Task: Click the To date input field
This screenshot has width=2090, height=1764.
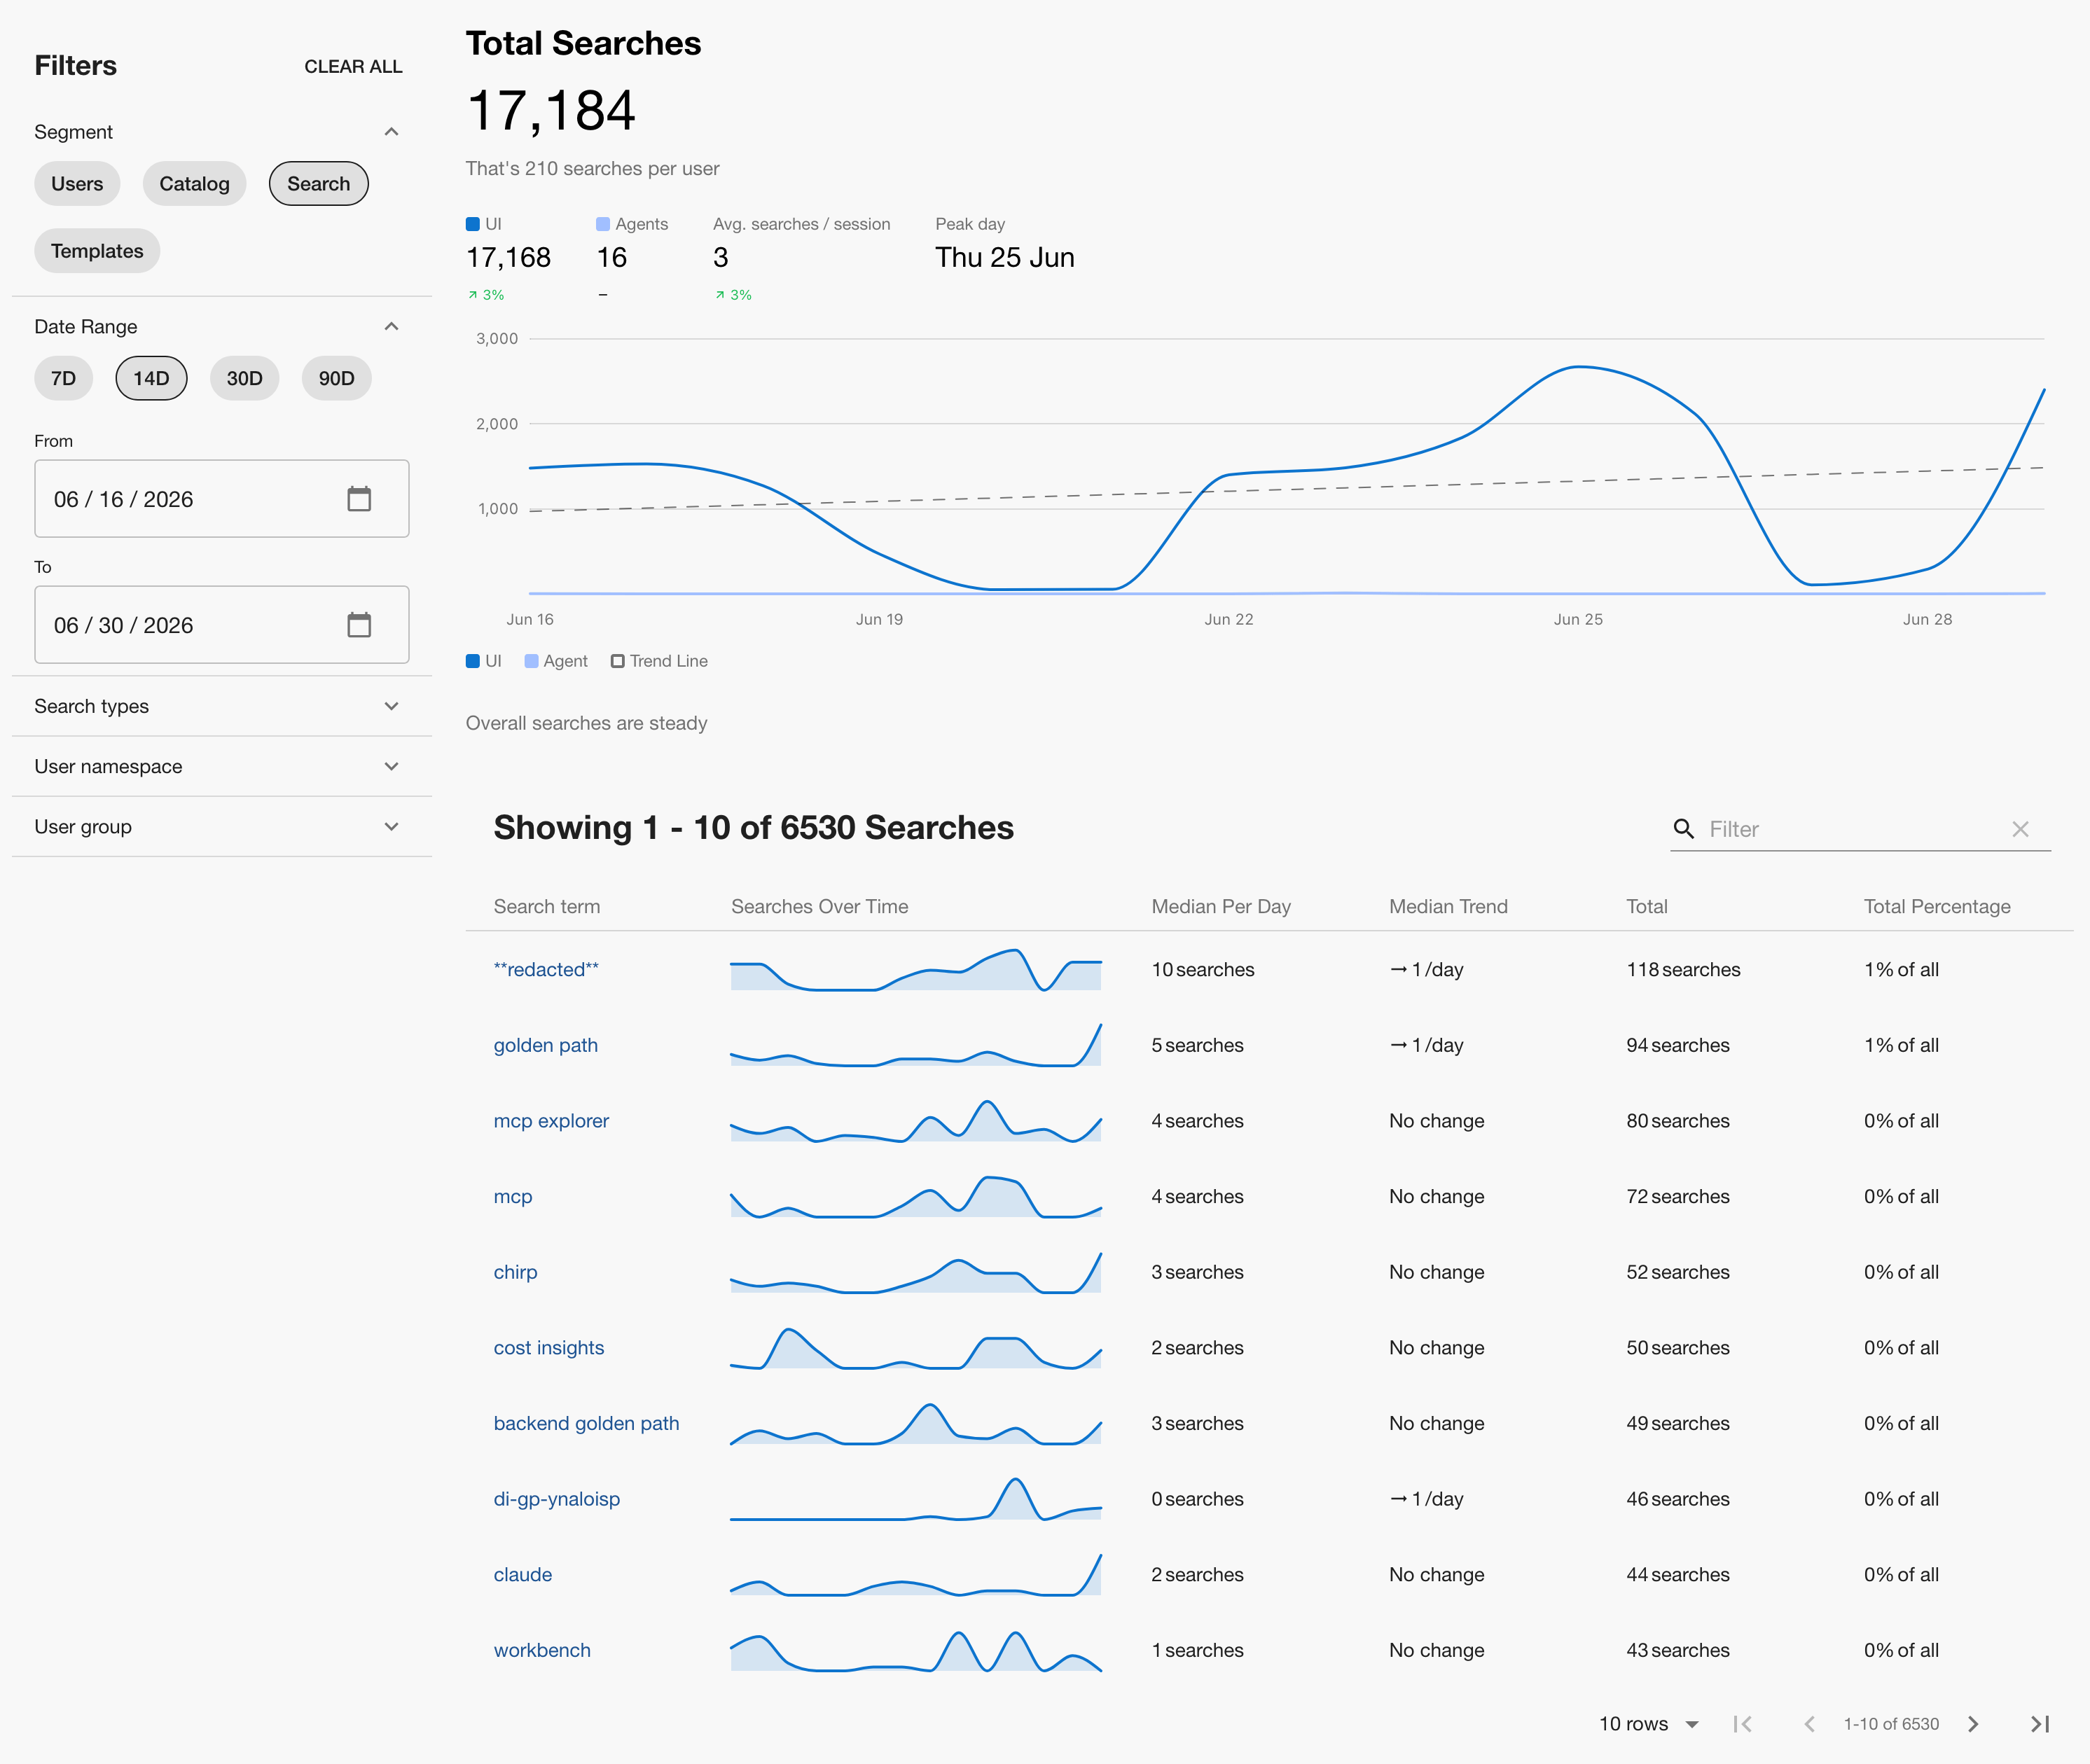Action: tap(222, 625)
